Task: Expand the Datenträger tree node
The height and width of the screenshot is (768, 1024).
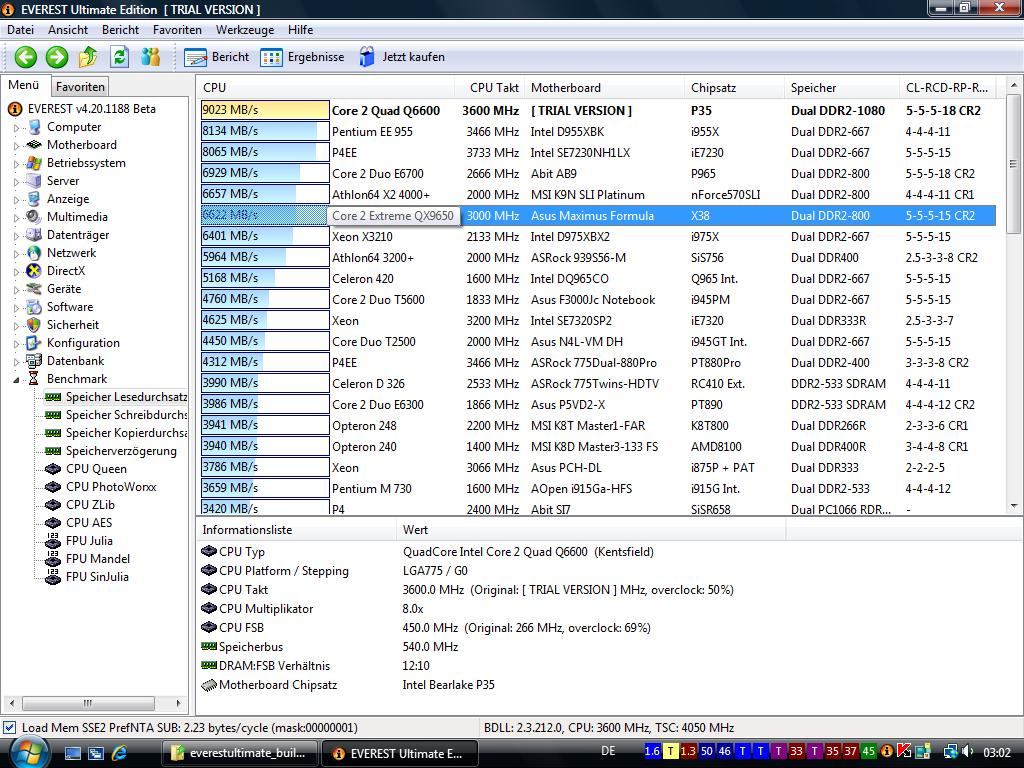Action: pos(16,236)
